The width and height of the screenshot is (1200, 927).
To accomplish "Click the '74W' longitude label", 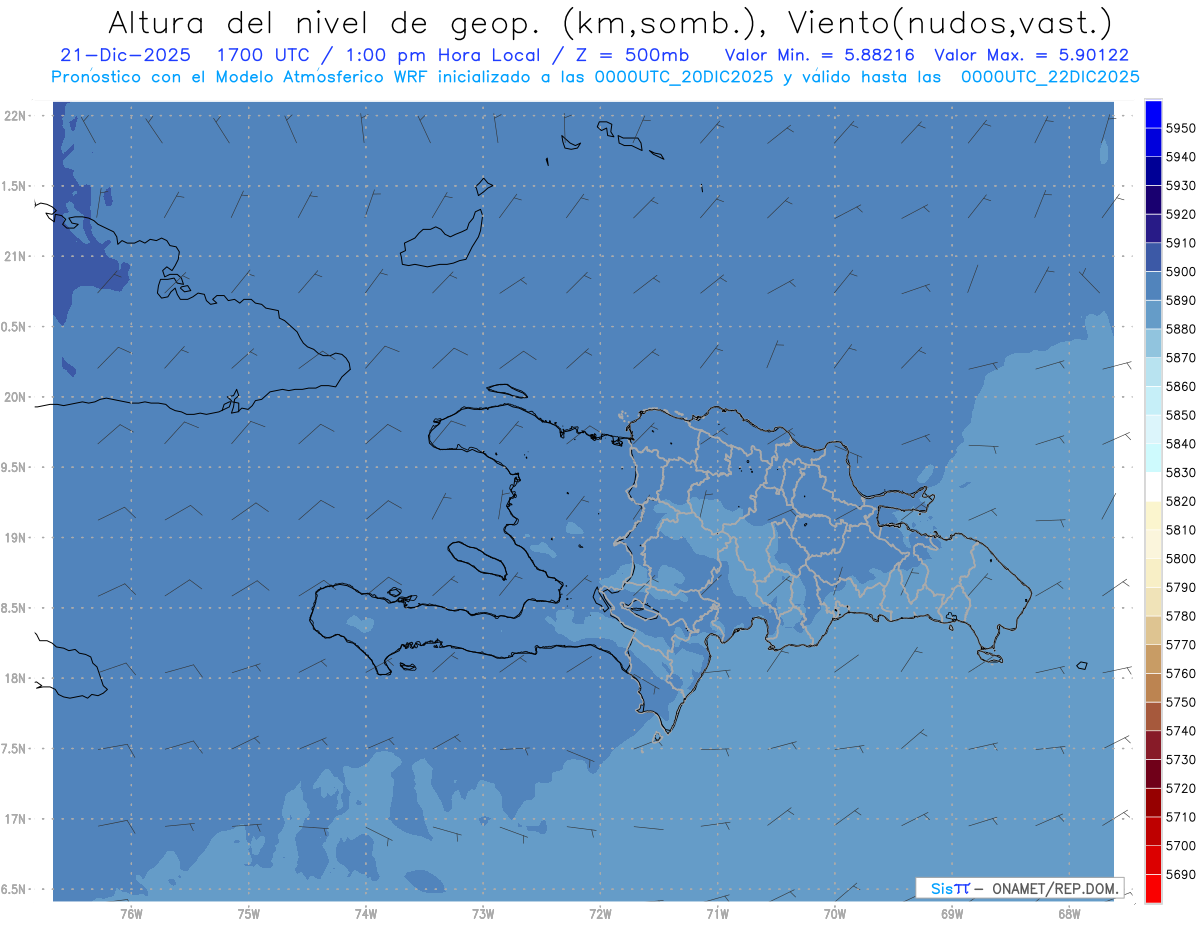I will tap(366, 913).
